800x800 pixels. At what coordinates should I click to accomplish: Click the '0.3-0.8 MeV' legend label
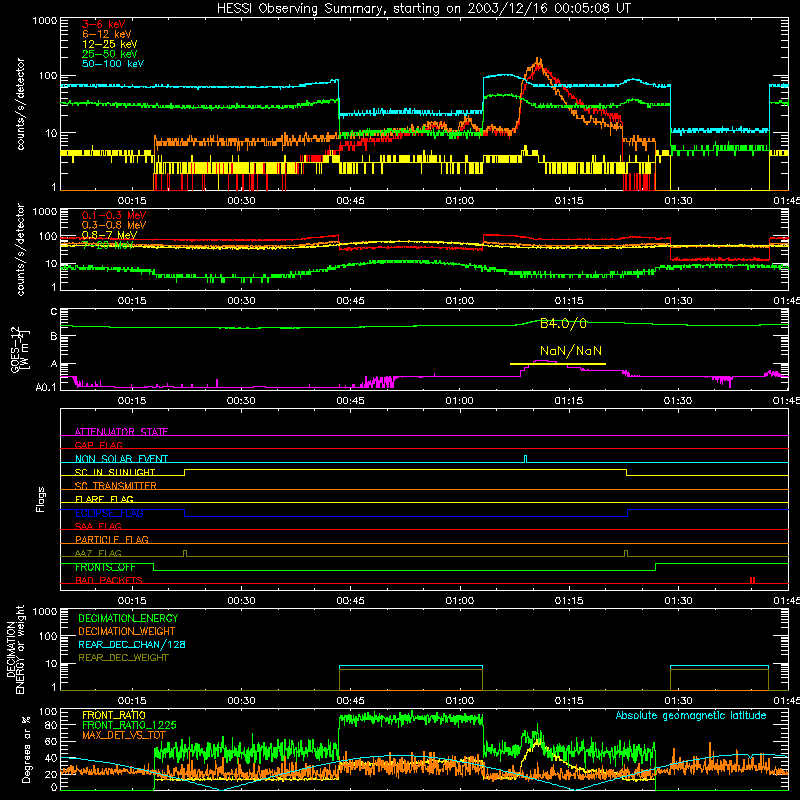pyautogui.click(x=114, y=225)
